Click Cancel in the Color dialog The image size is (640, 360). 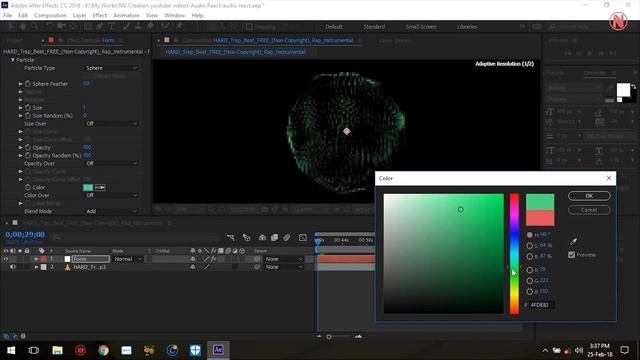pos(589,210)
